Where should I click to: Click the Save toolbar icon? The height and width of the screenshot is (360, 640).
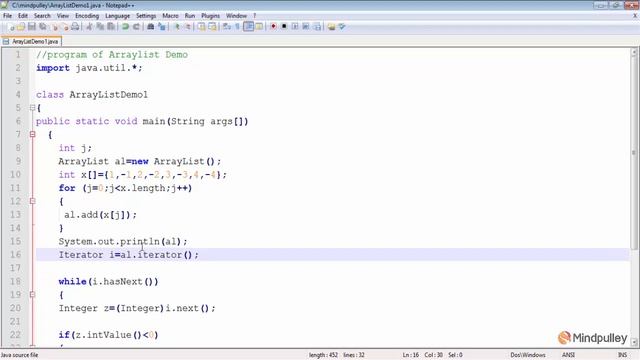pyautogui.click(x=31, y=27)
